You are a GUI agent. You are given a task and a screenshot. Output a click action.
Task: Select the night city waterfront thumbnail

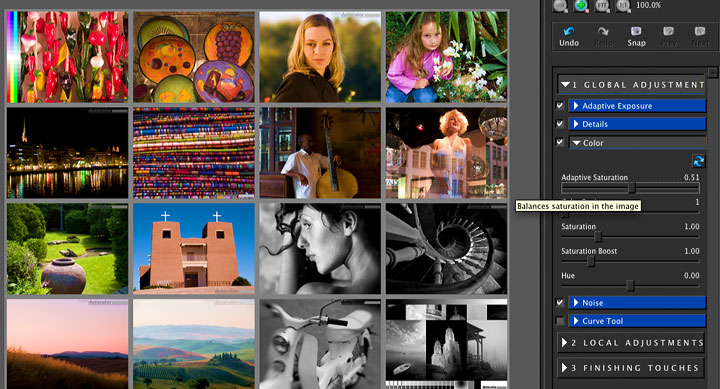click(68, 153)
